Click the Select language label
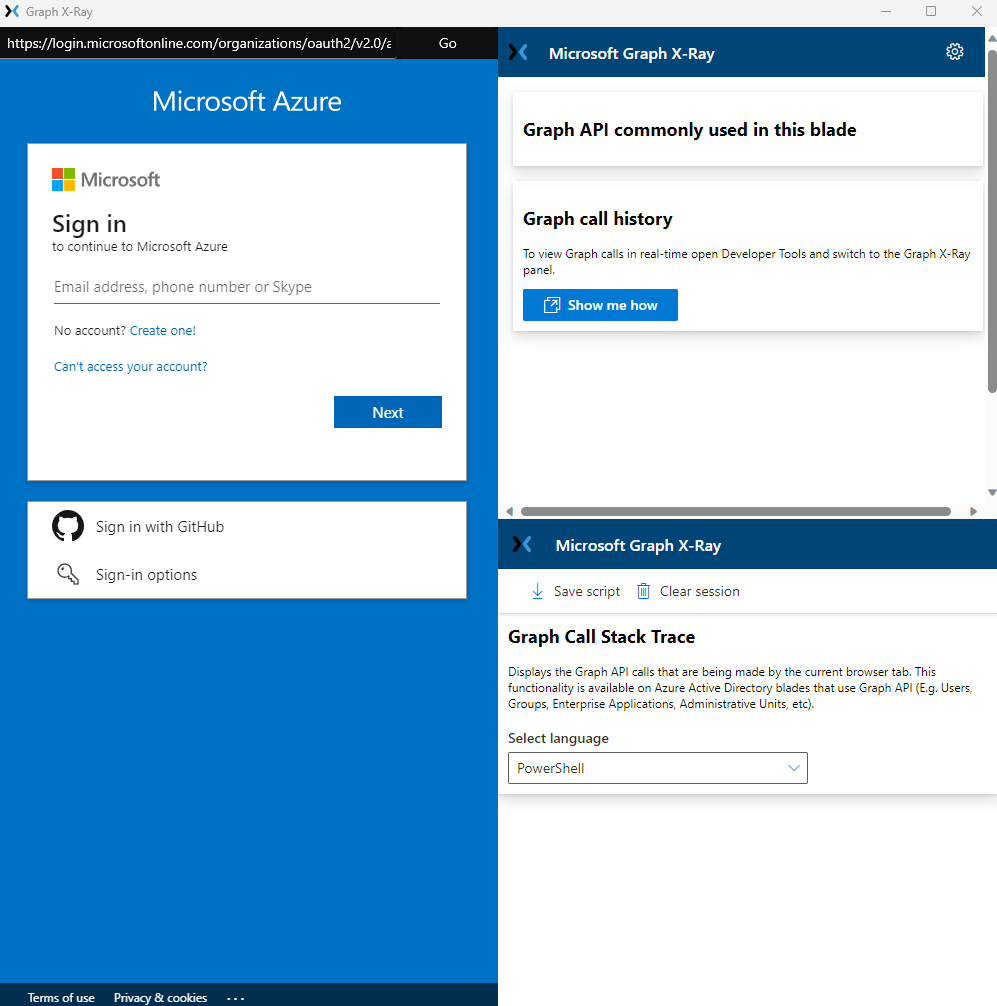Viewport: 997px width, 1006px height. pos(558,738)
